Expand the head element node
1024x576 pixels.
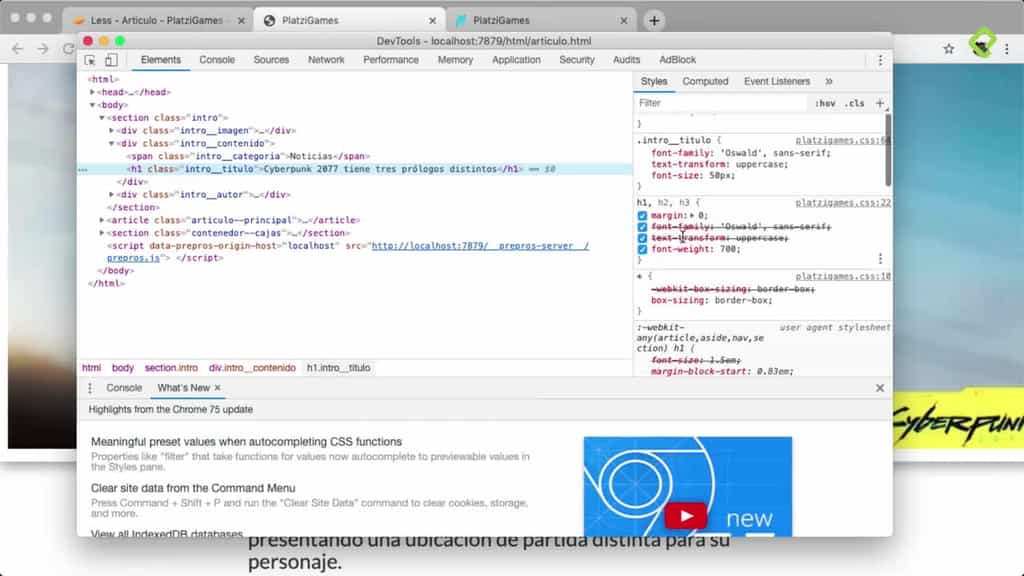coord(93,92)
